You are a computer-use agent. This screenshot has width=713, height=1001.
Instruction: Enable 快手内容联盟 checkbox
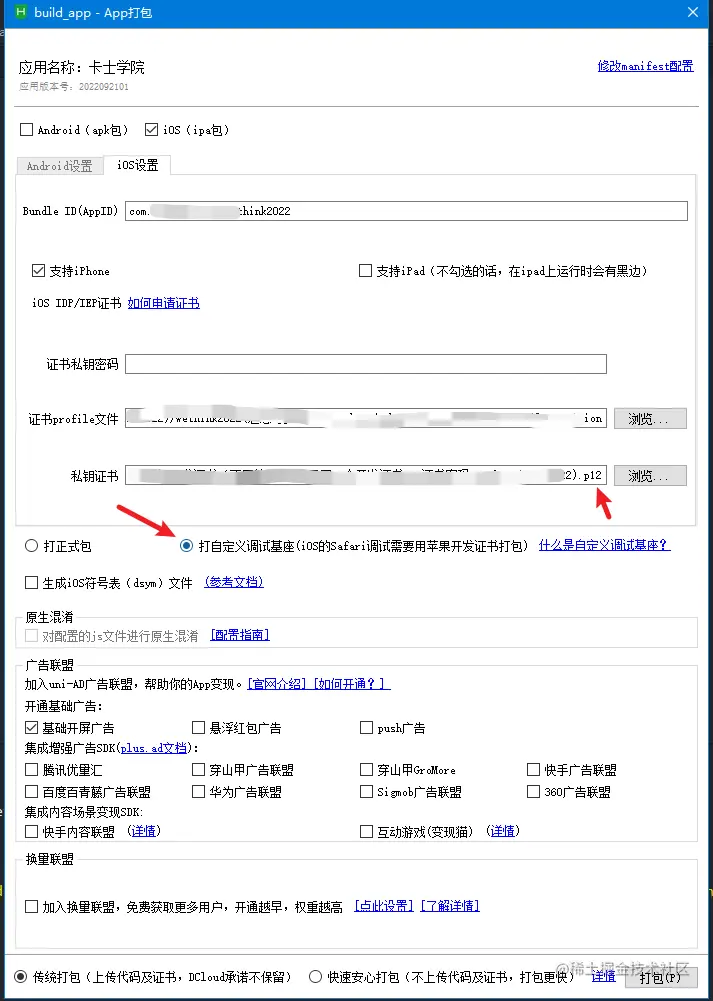pyautogui.click(x=31, y=831)
